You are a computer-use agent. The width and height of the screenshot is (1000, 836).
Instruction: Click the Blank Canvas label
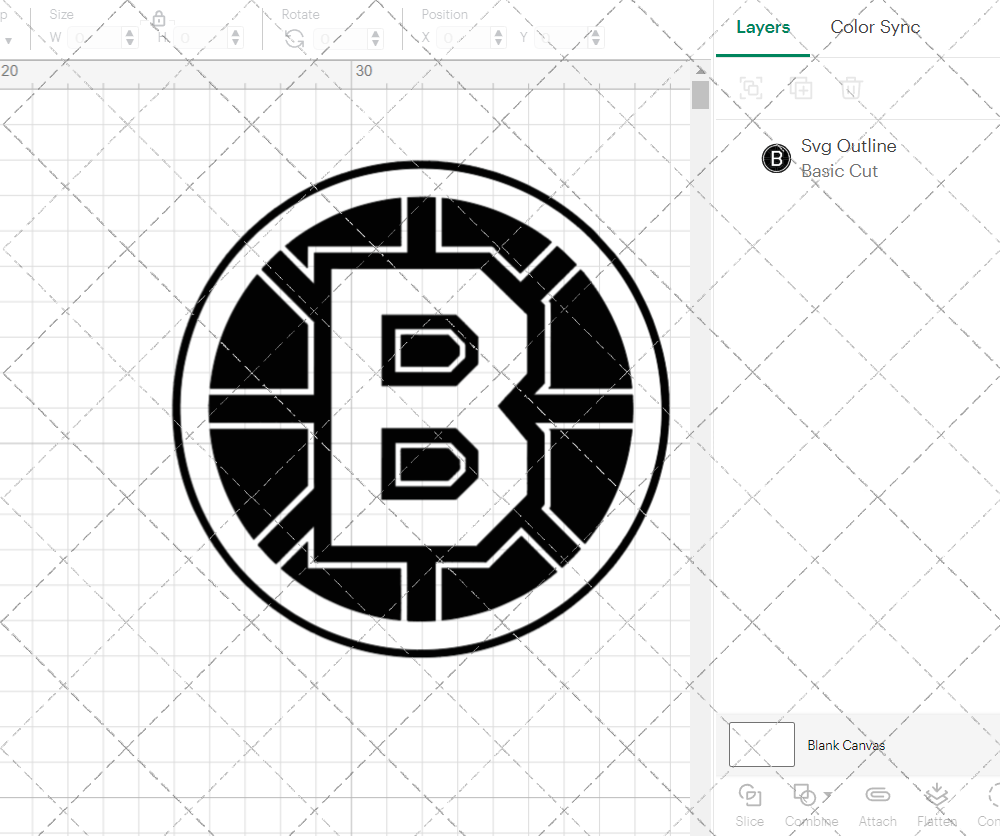846,745
